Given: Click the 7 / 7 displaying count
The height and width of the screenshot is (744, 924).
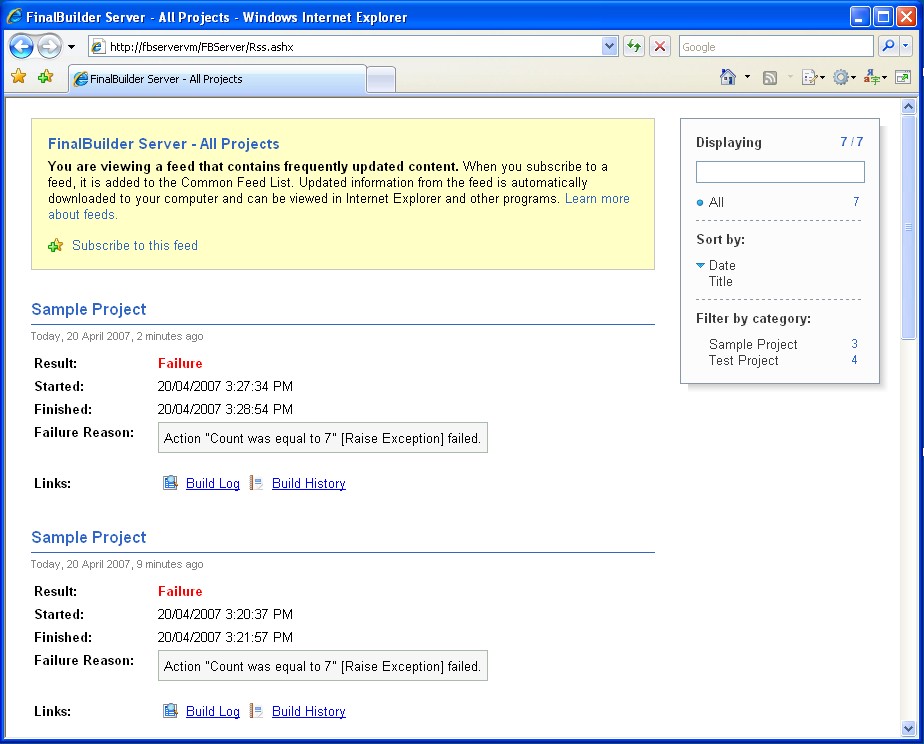Looking at the screenshot, I should click(852, 141).
